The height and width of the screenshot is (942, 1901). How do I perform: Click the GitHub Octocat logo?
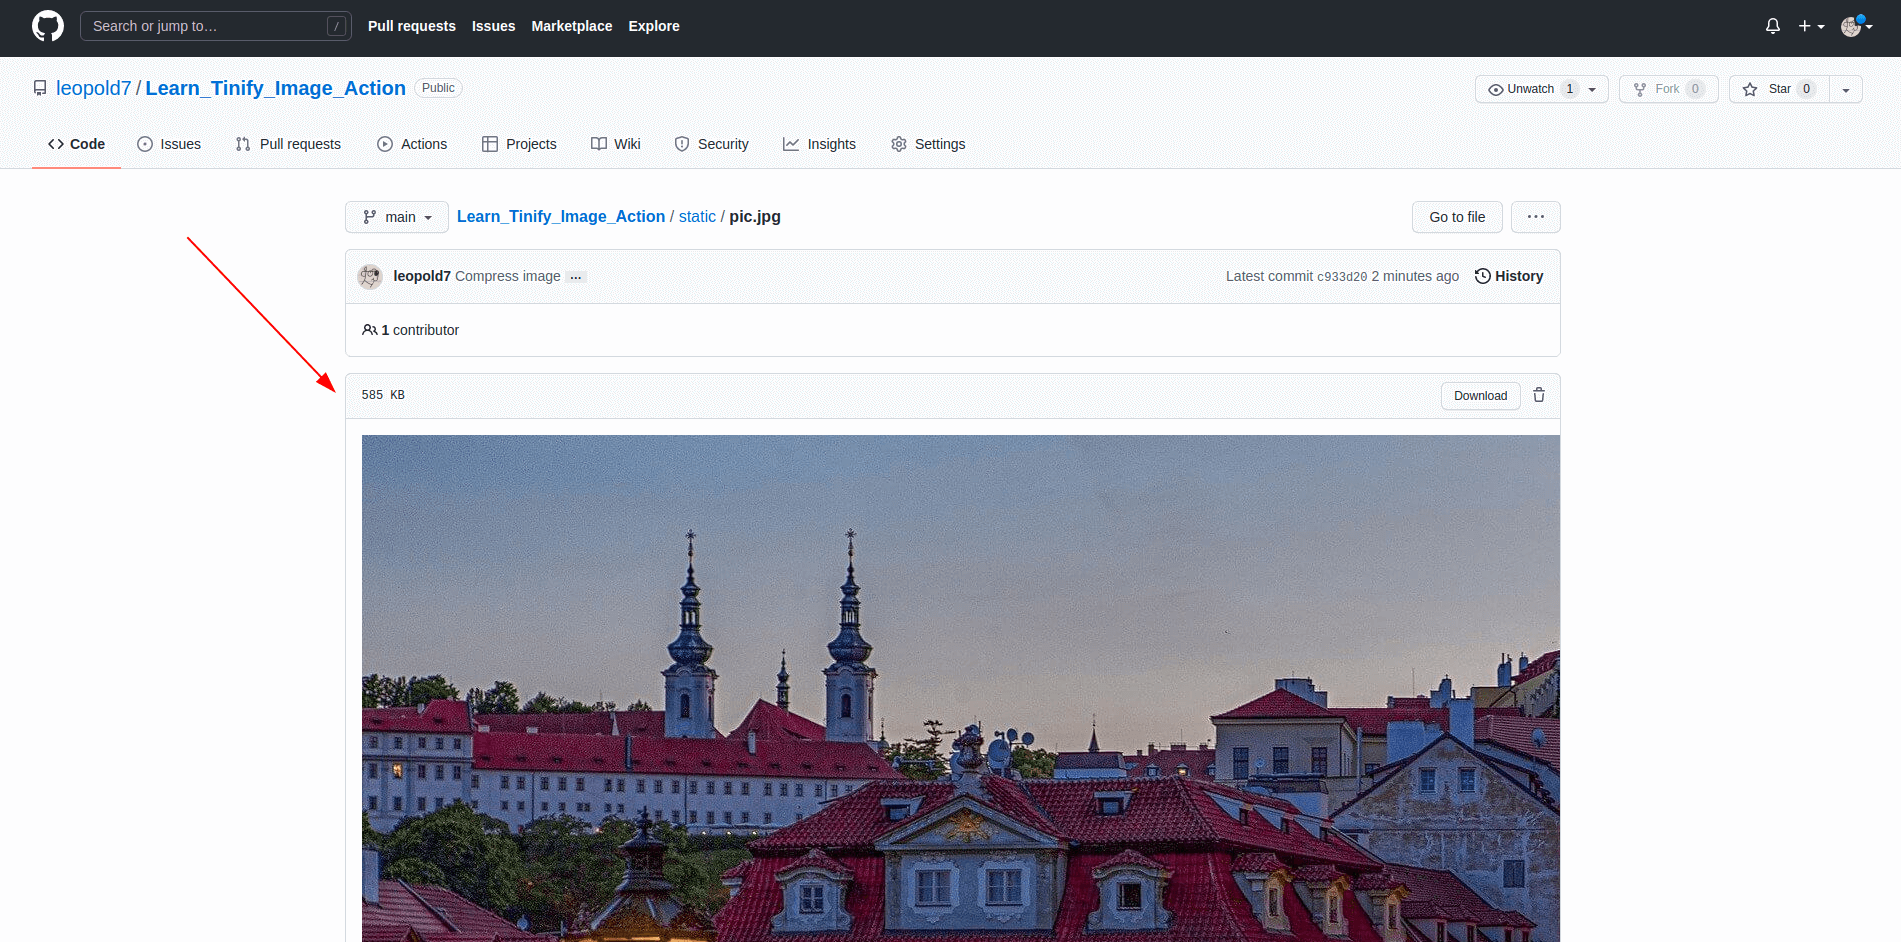[47, 26]
